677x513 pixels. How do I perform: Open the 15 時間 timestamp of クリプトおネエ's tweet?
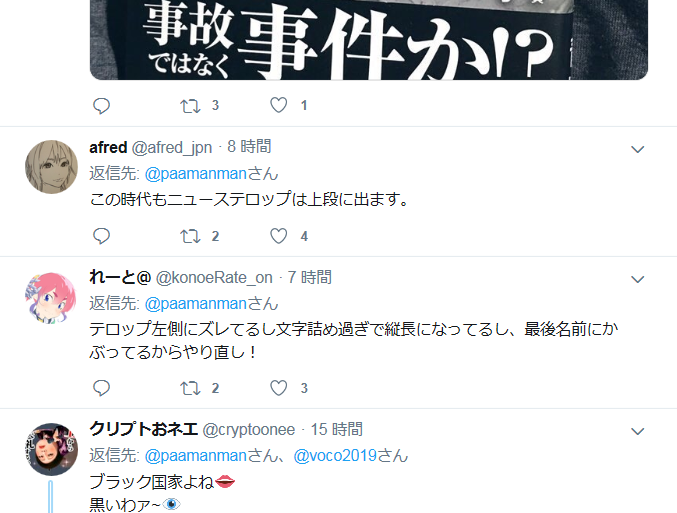[x=337, y=429]
